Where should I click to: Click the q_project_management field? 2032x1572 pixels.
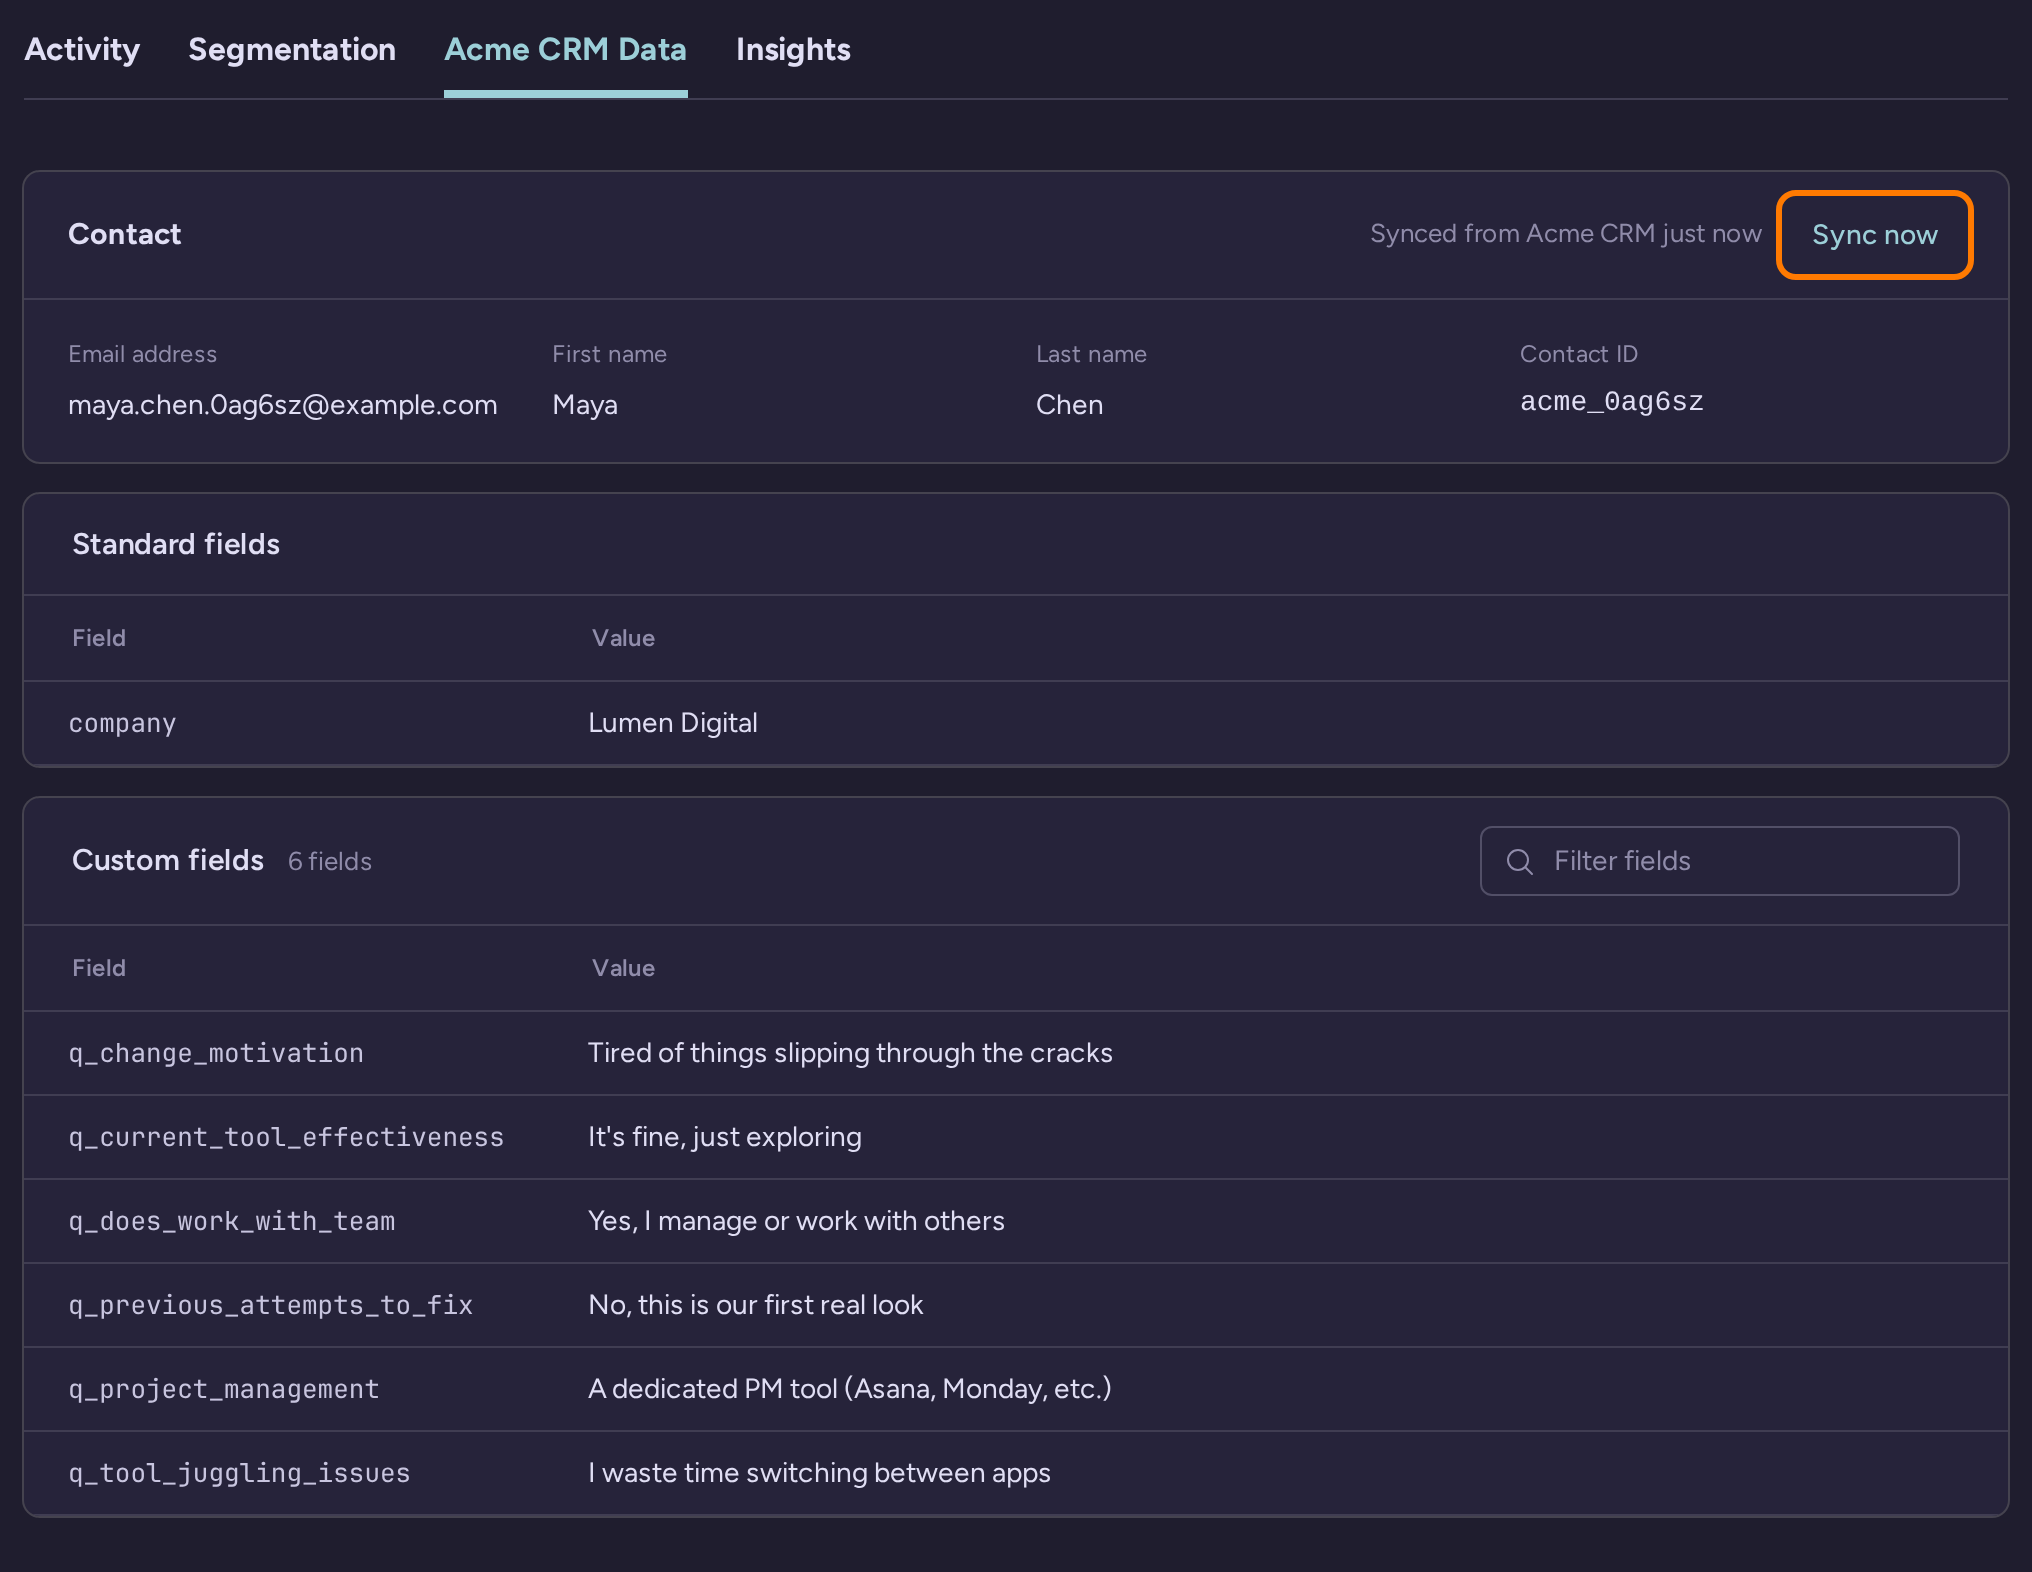coord(224,1389)
